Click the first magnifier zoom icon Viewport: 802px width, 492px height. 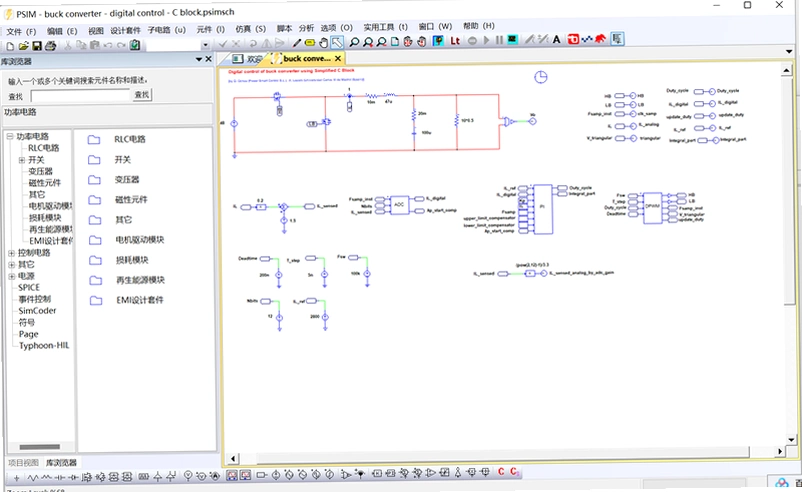point(354,42)
